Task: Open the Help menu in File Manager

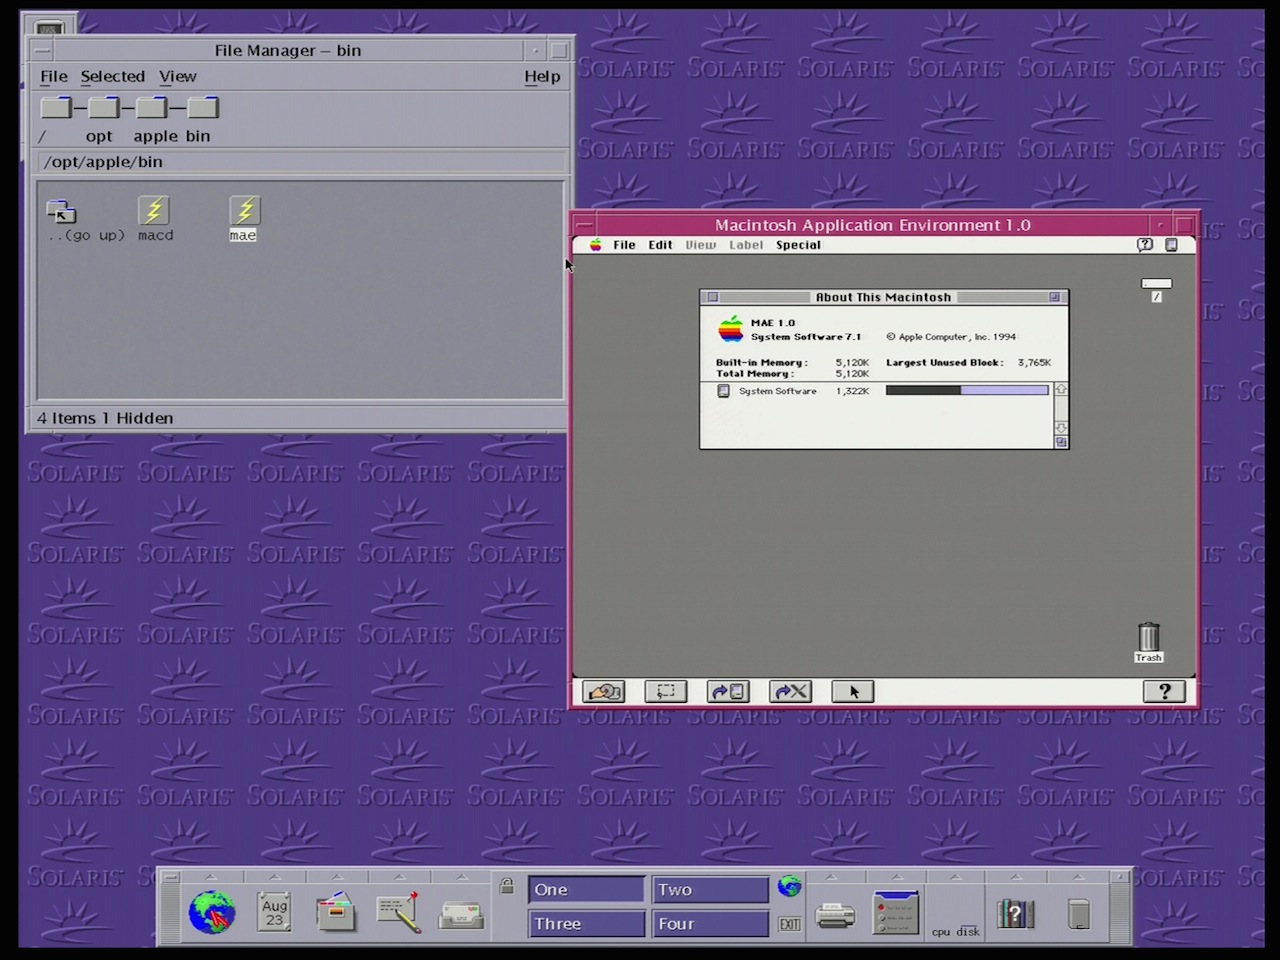Action: click(x=542, y=77)
